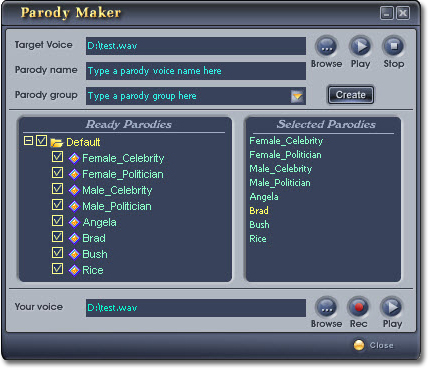The image size is (428, 368).
Task: Browse for Your voice file
Action: (x=326, y=308)
